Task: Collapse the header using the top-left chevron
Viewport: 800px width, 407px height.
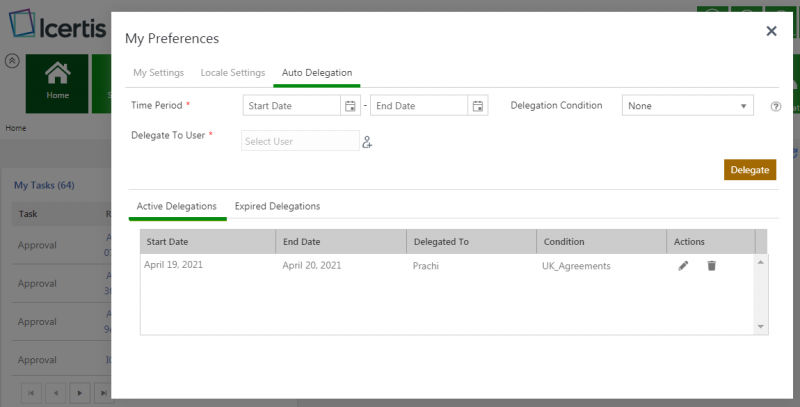Action: tap(12, 61)
